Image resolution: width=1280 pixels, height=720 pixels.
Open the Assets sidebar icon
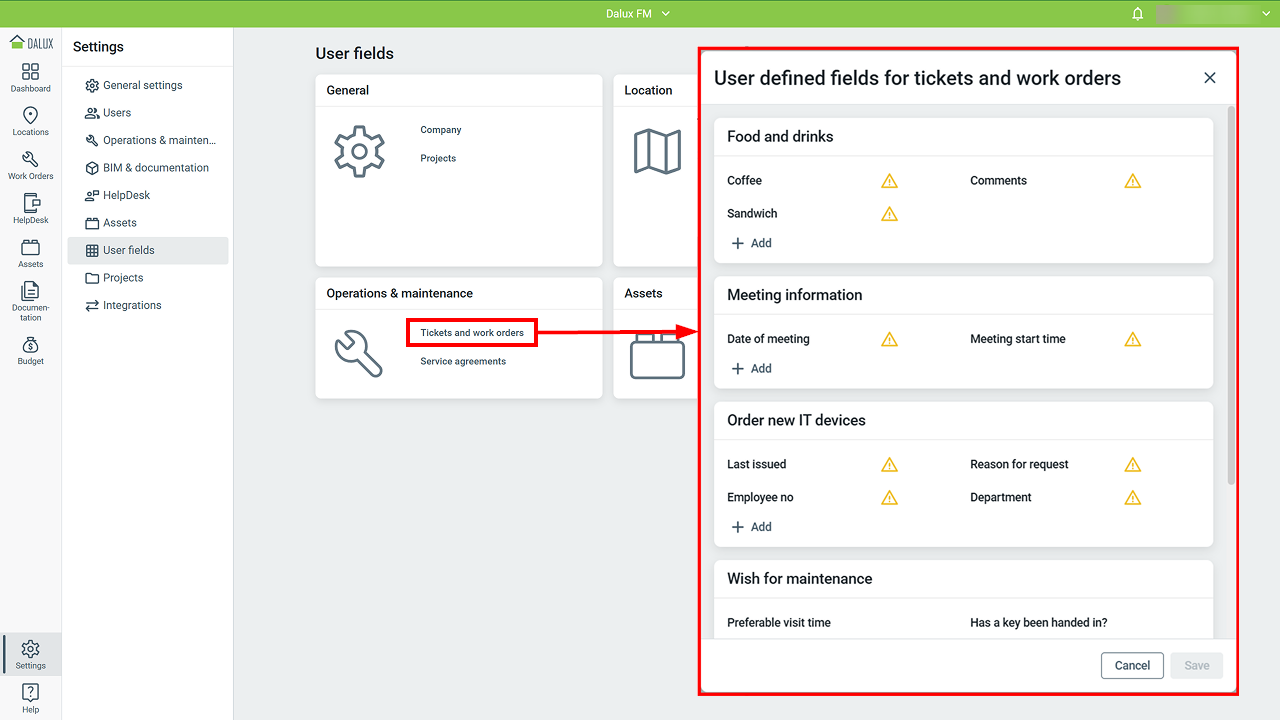(x=30, y=253)
